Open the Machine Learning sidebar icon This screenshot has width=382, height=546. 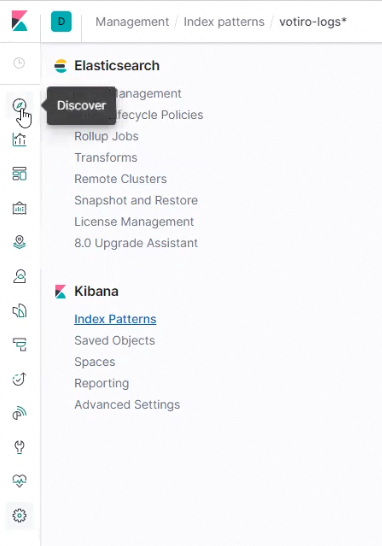[20, 276]
